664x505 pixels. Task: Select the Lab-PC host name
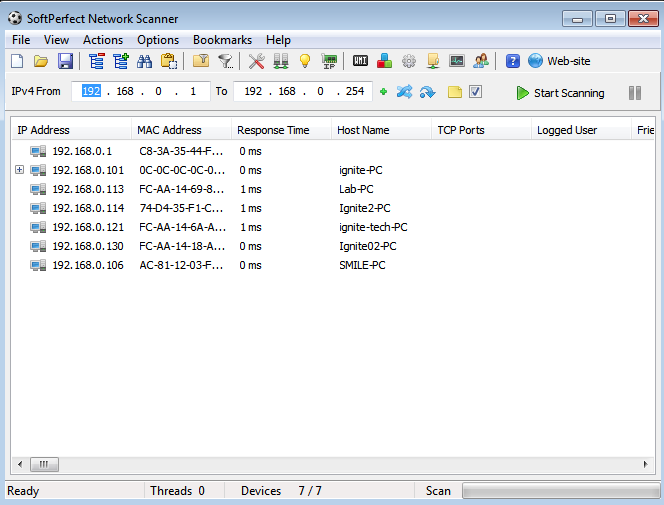356,189
